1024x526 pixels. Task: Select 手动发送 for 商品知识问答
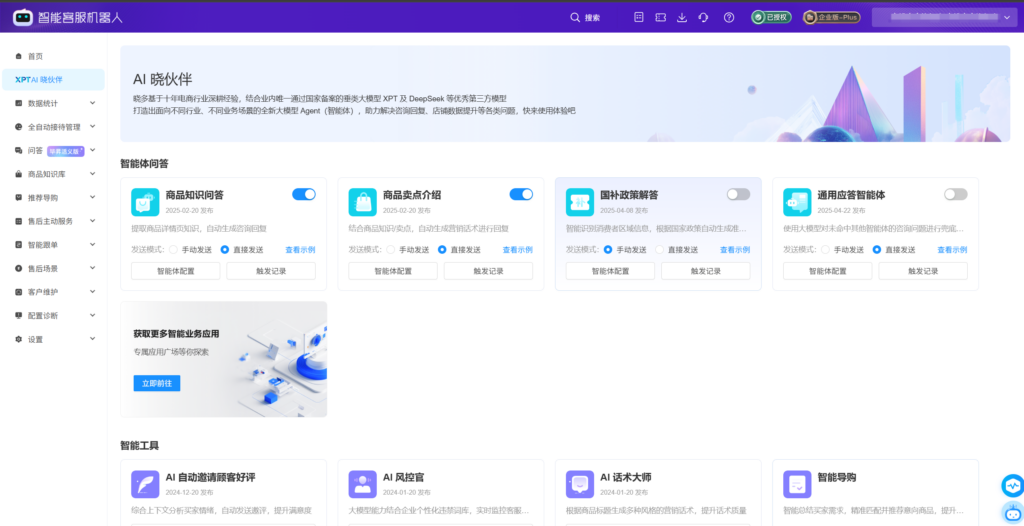(173, 250)
